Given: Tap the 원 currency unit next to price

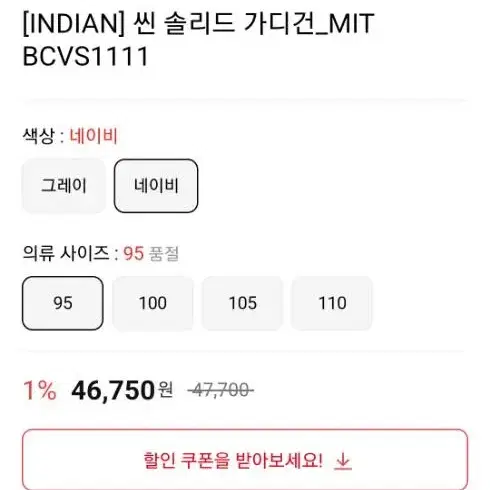Looking at the screenshot, I should [166, 389].
